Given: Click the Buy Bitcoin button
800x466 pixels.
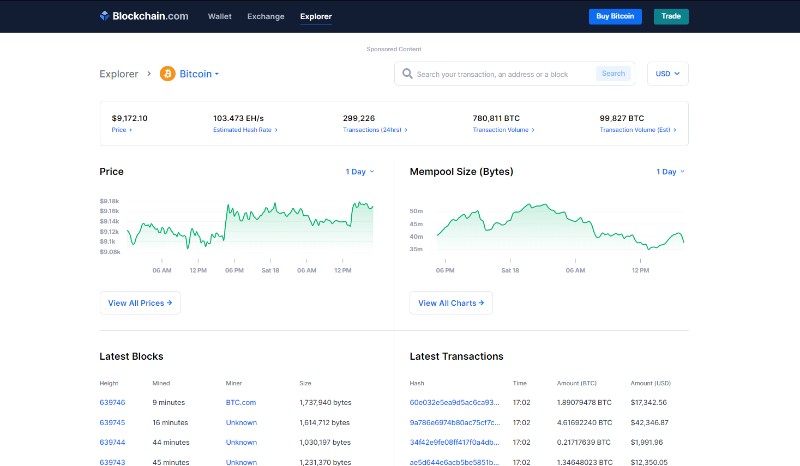Looking at the screenshot, I should click(615, 16).
